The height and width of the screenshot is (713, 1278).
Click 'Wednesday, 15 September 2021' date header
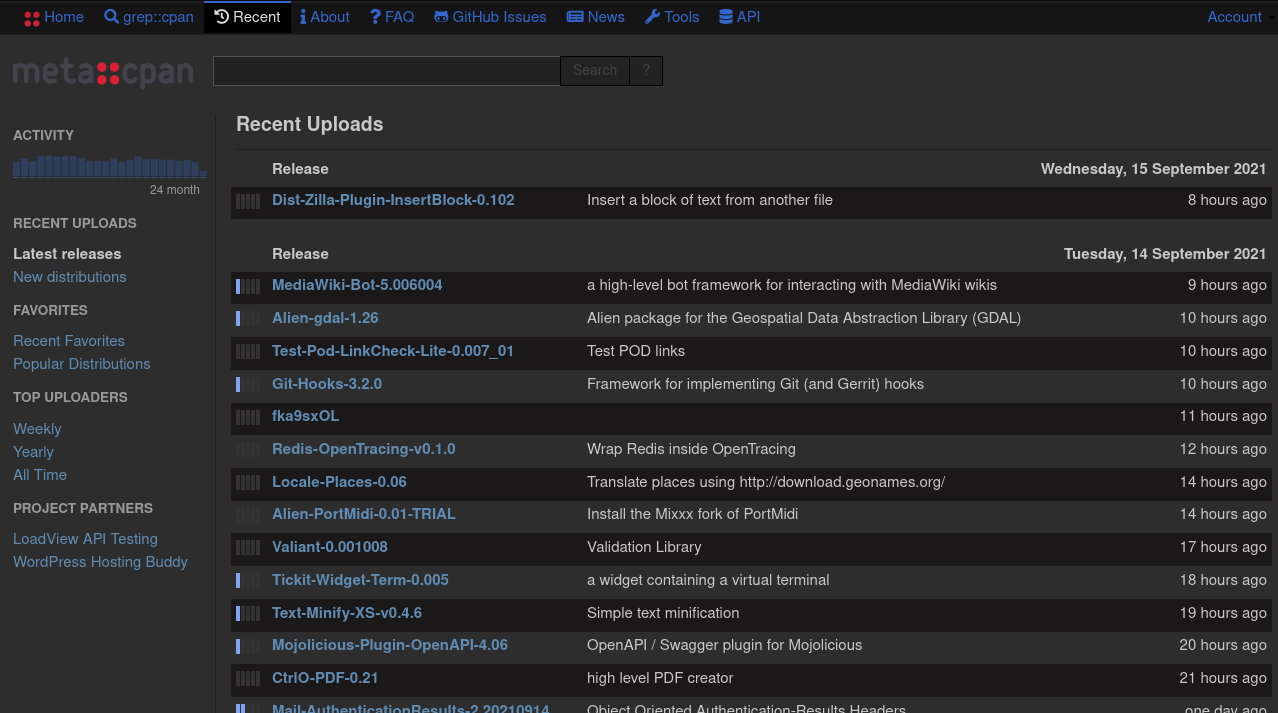[1153, 169]
